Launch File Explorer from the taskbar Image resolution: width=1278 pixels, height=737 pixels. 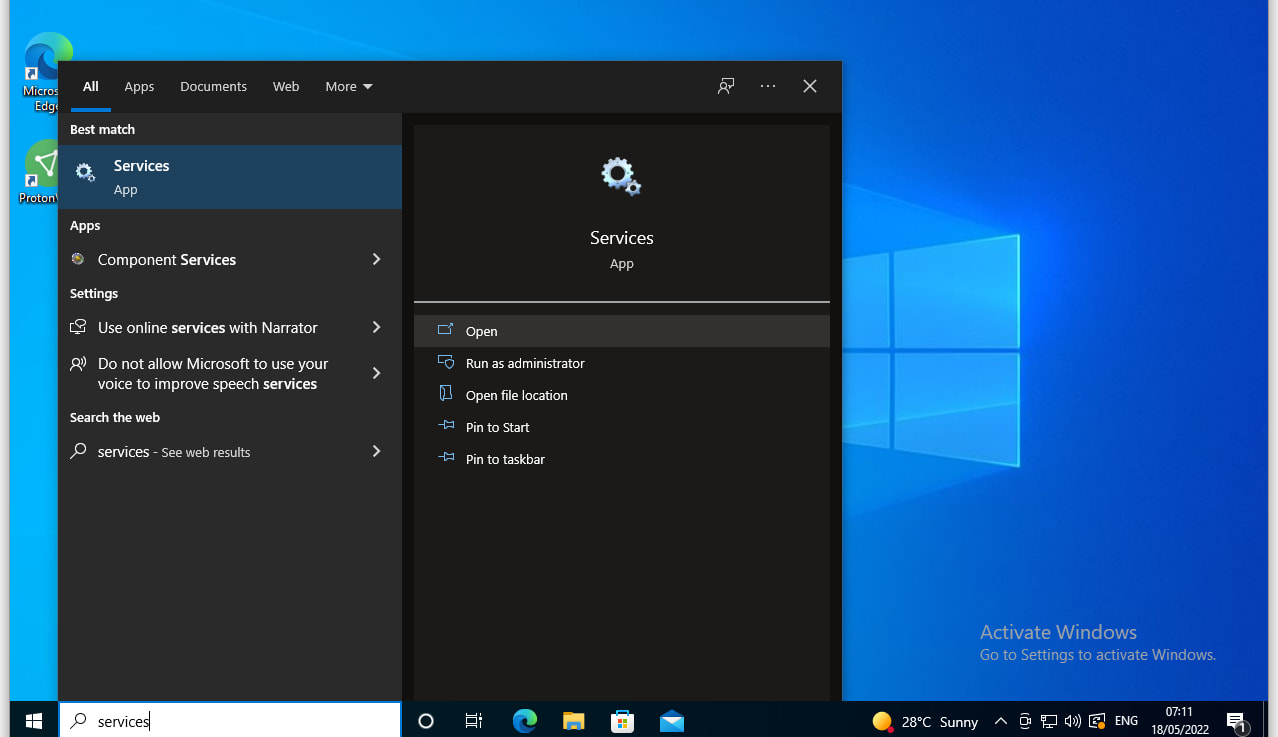[x=573, y=721]
